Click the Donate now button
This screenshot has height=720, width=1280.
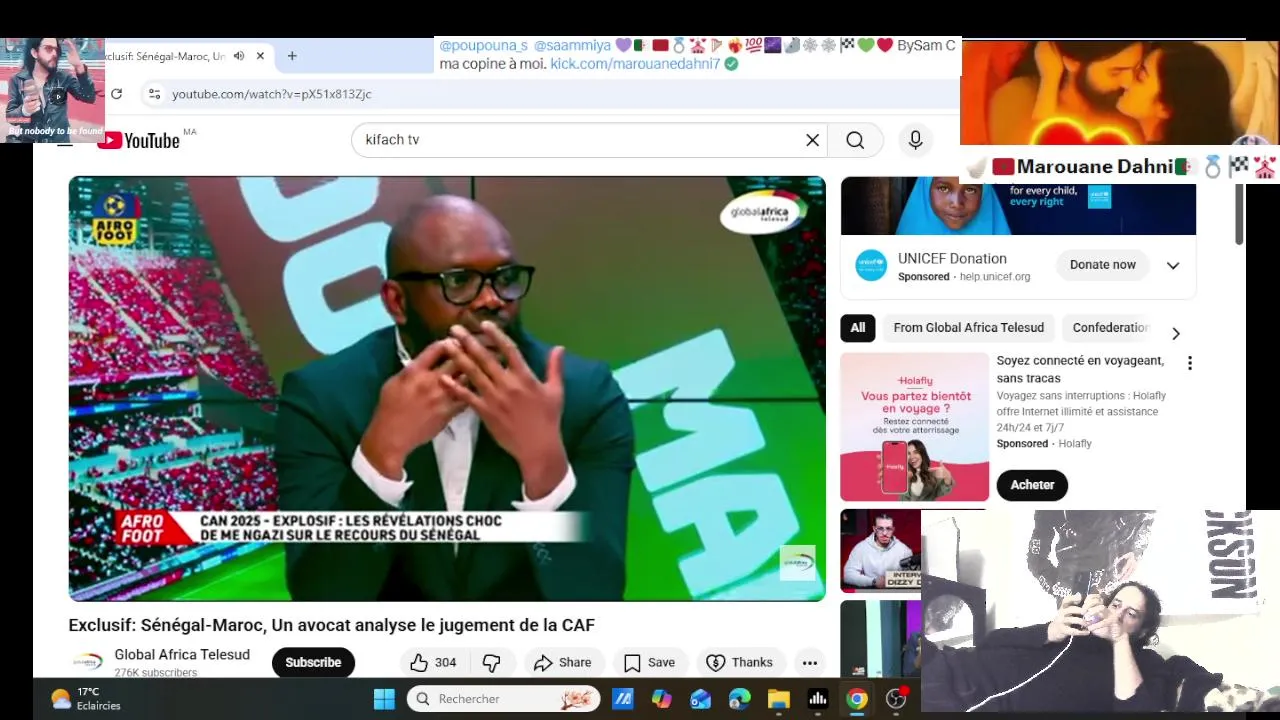click(1103, 265)
